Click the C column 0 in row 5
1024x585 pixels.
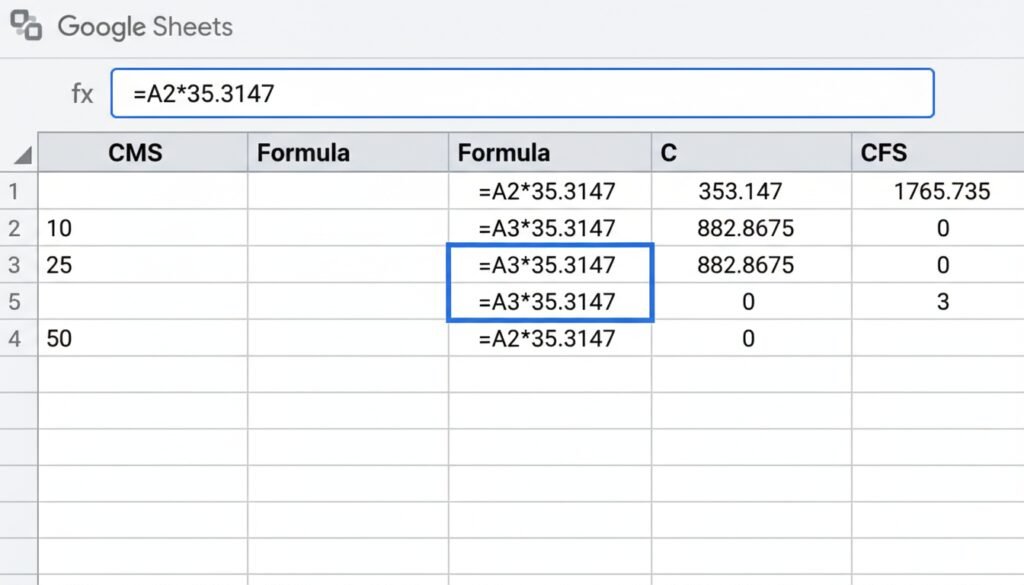752,301
